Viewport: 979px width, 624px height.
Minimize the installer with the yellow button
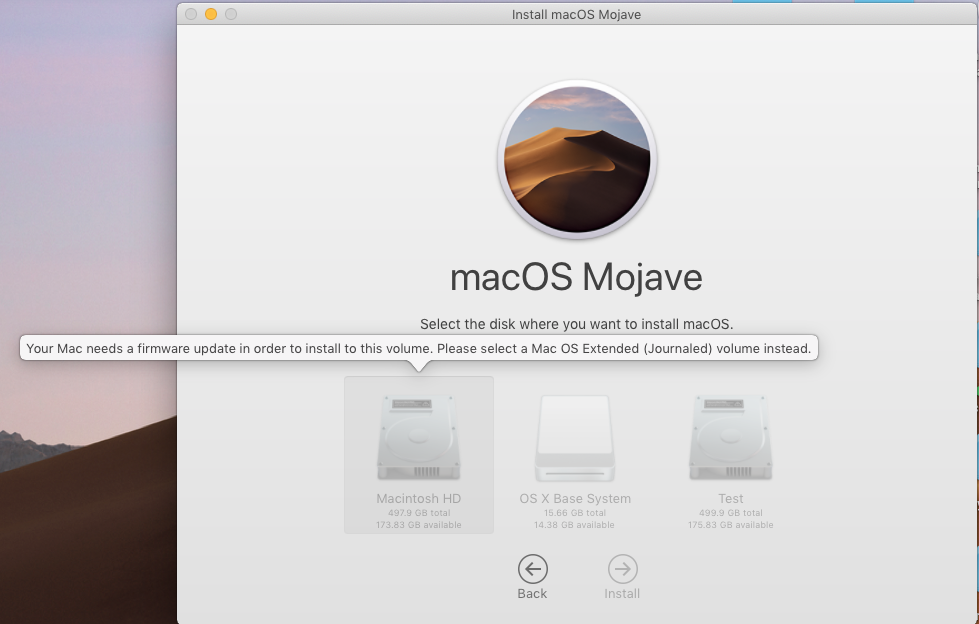pos(211,14)
